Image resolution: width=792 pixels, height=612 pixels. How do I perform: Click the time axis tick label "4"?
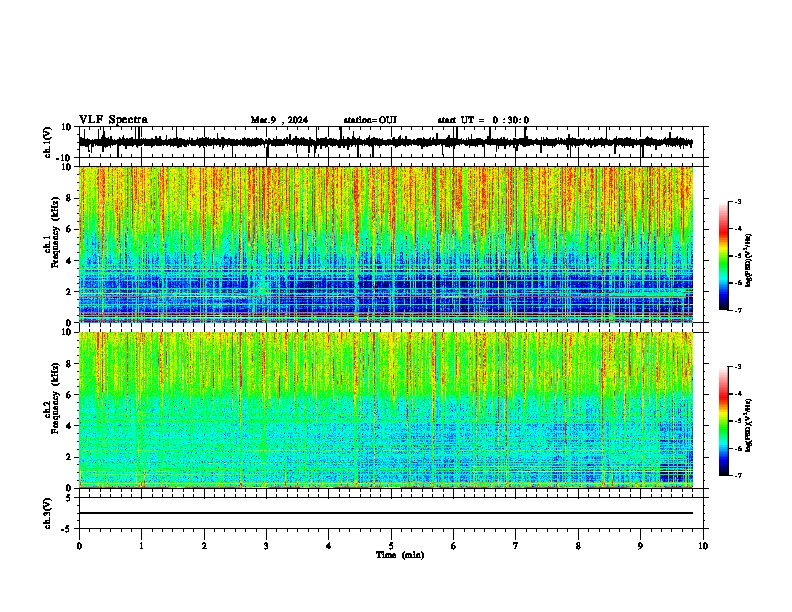[x=329, y=546]
